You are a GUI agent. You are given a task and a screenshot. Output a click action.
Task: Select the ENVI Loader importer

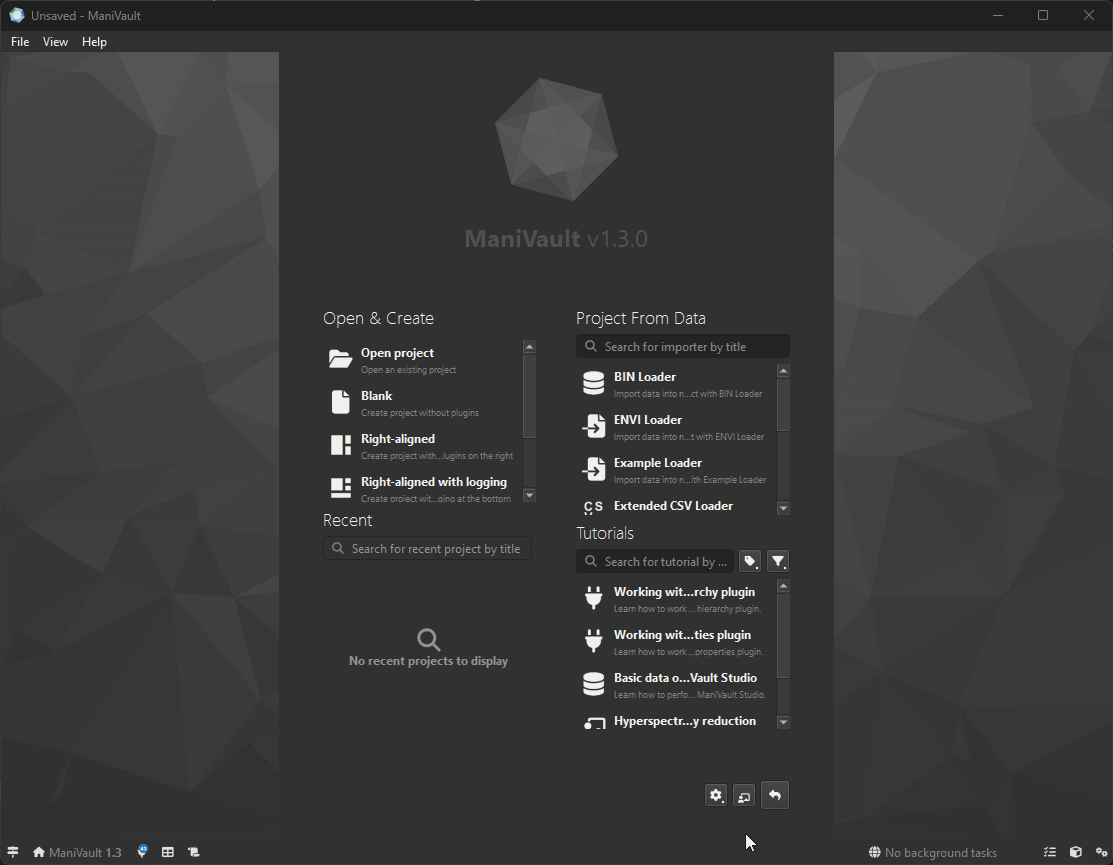click(x=676, y=427)
